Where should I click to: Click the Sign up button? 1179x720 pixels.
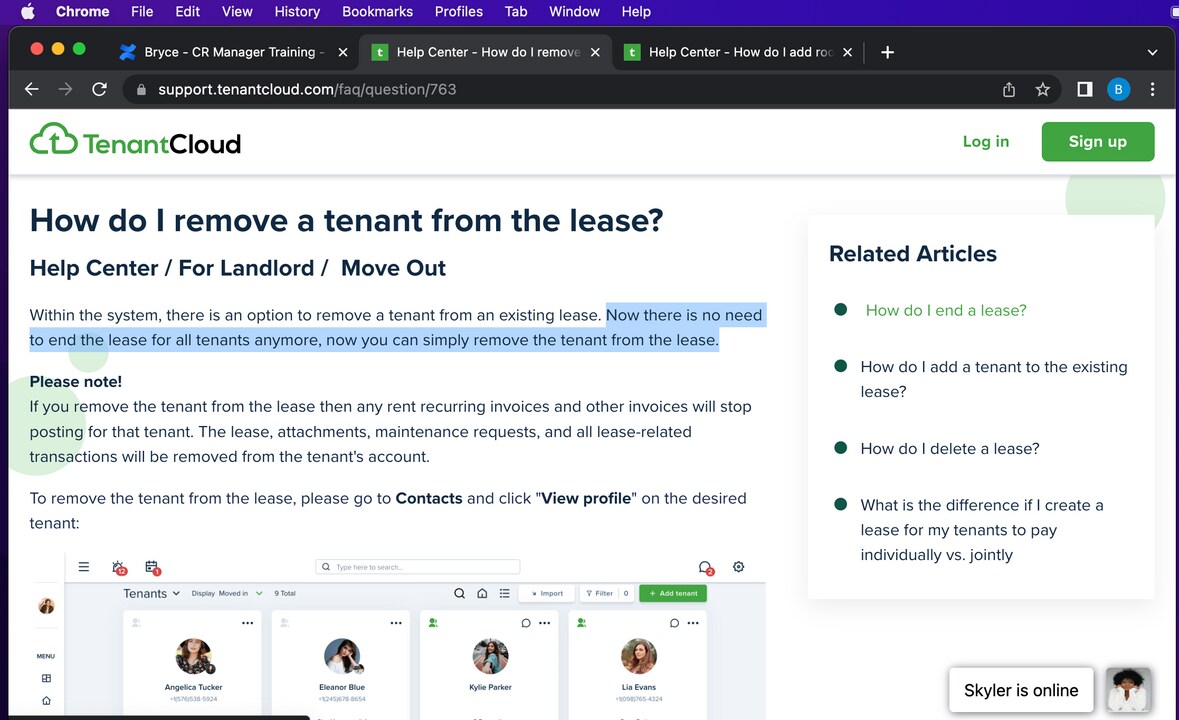pyautogui.click(x=1097, y=142)
